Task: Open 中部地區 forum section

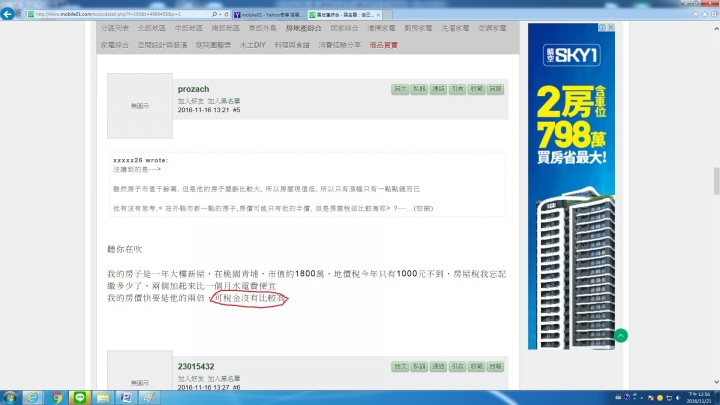Action: (188, 28)
